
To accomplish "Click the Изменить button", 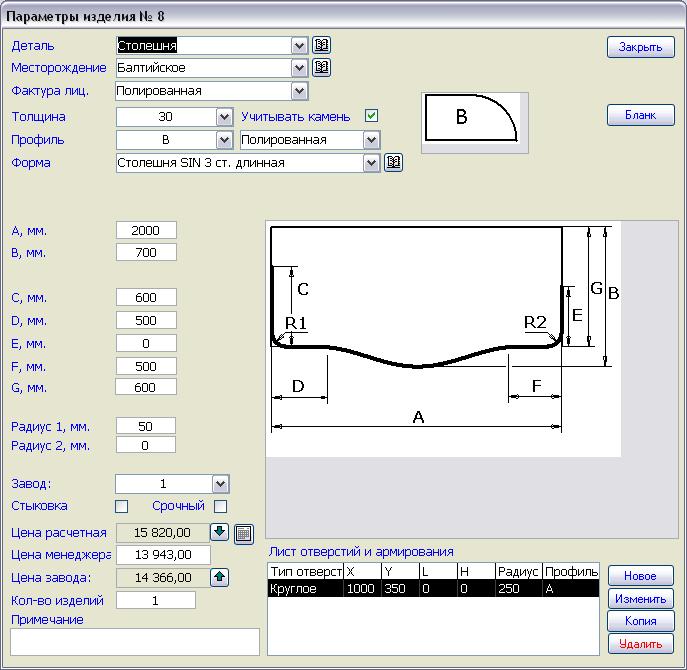I will point(641,599).
